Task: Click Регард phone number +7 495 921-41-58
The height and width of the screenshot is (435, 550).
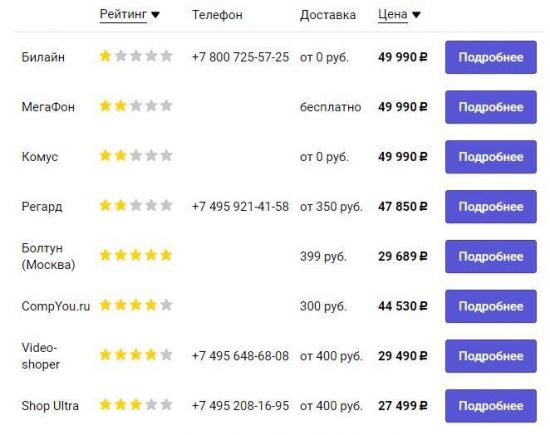Action: pos(240,207)
